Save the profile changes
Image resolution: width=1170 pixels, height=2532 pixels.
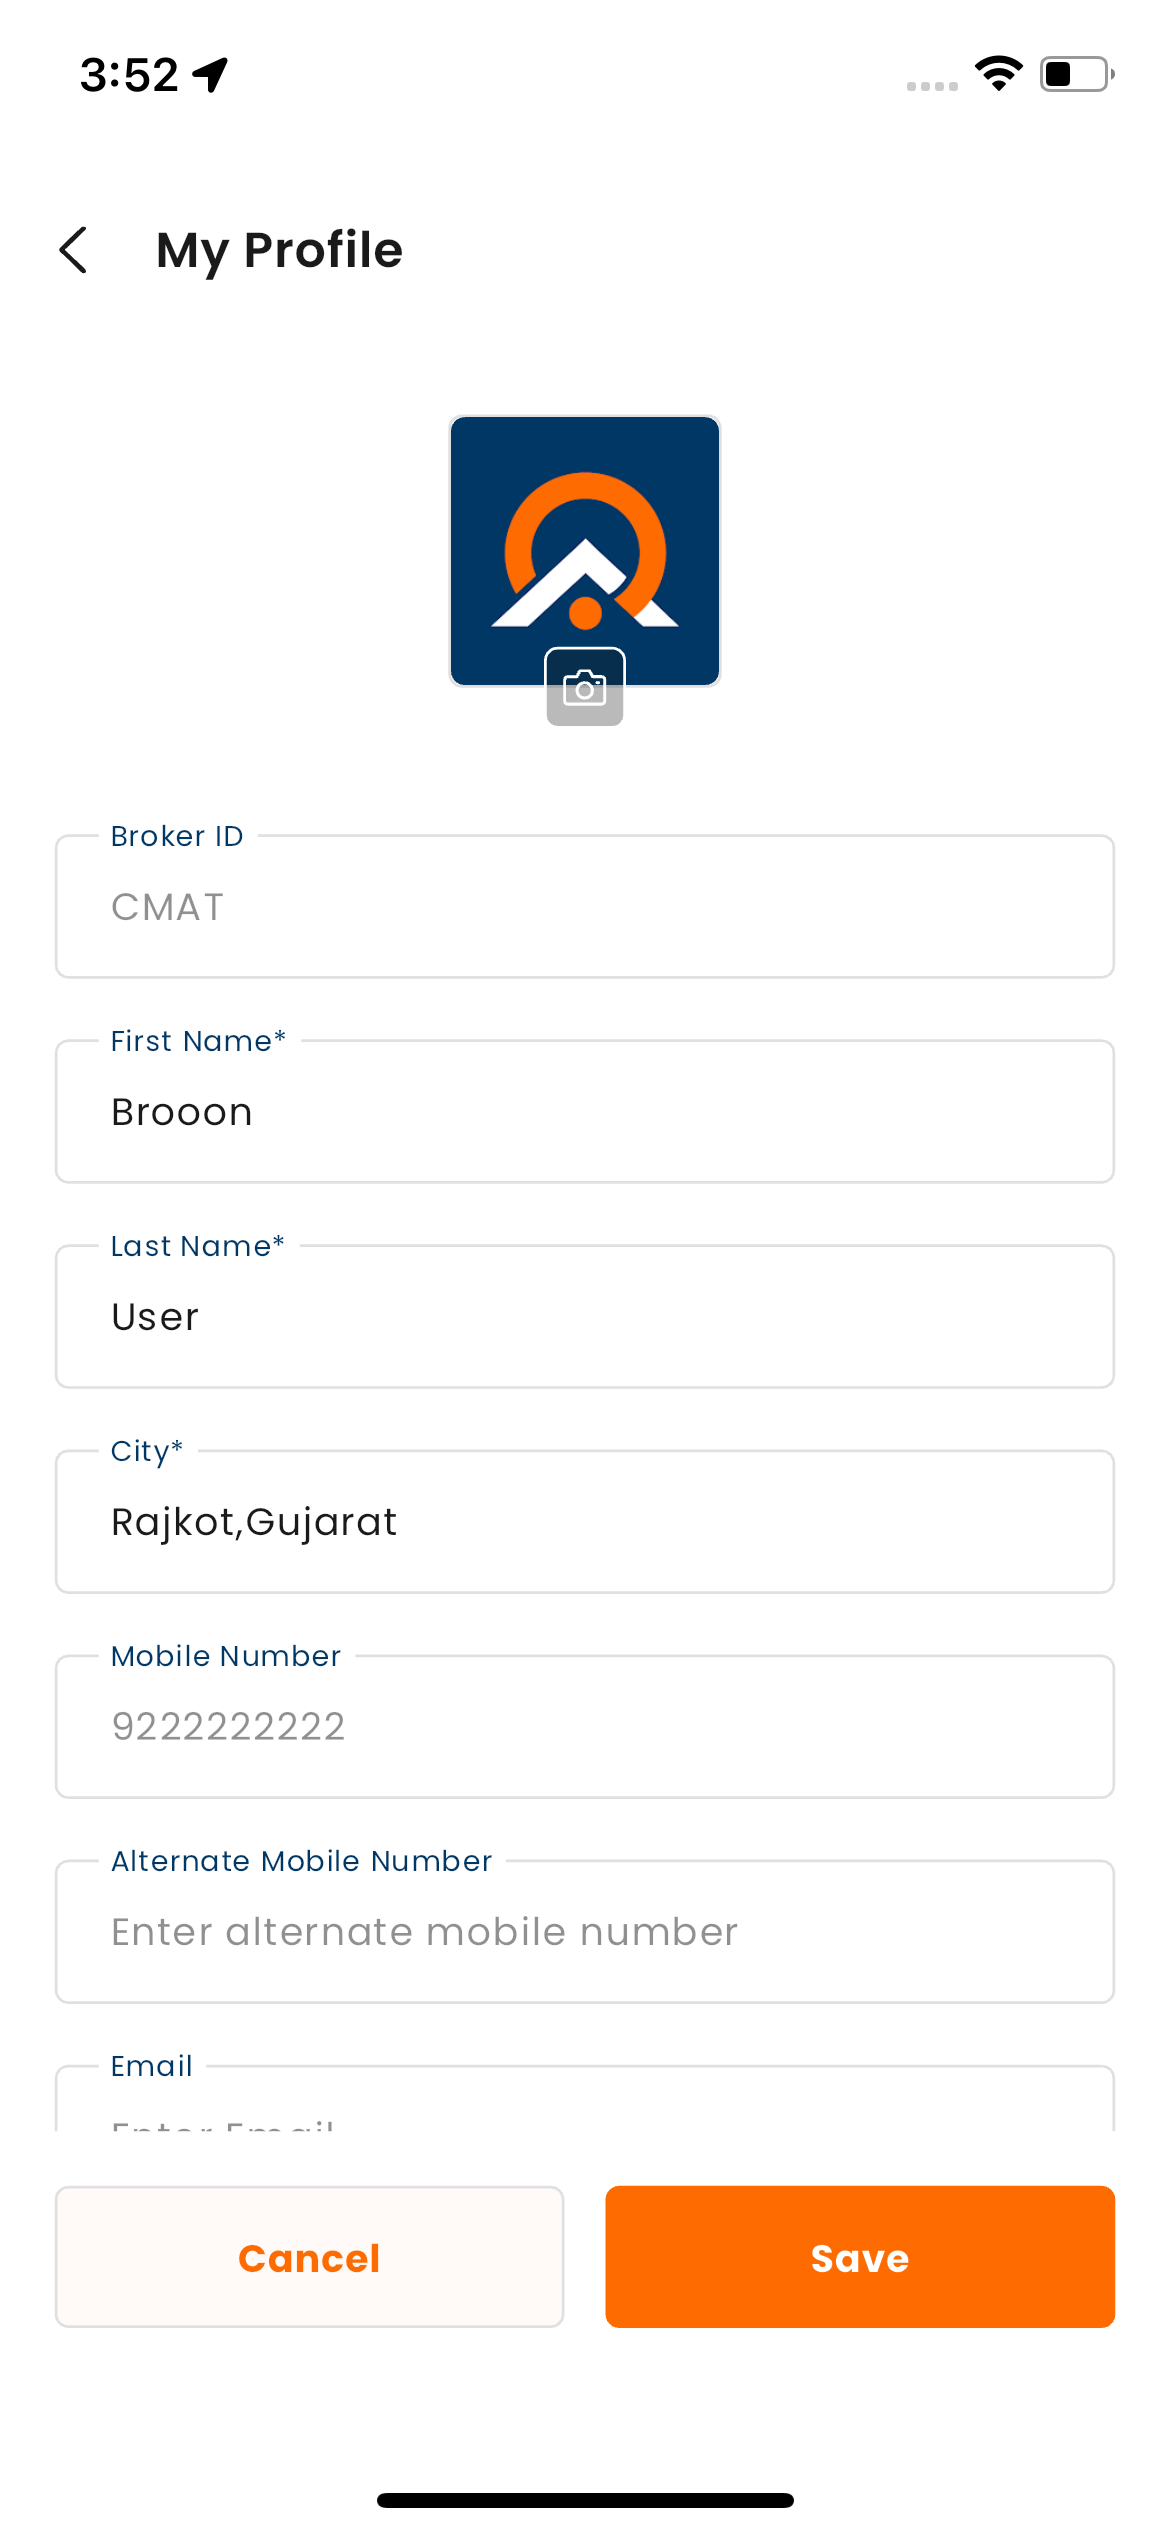tap(860, 2257)
